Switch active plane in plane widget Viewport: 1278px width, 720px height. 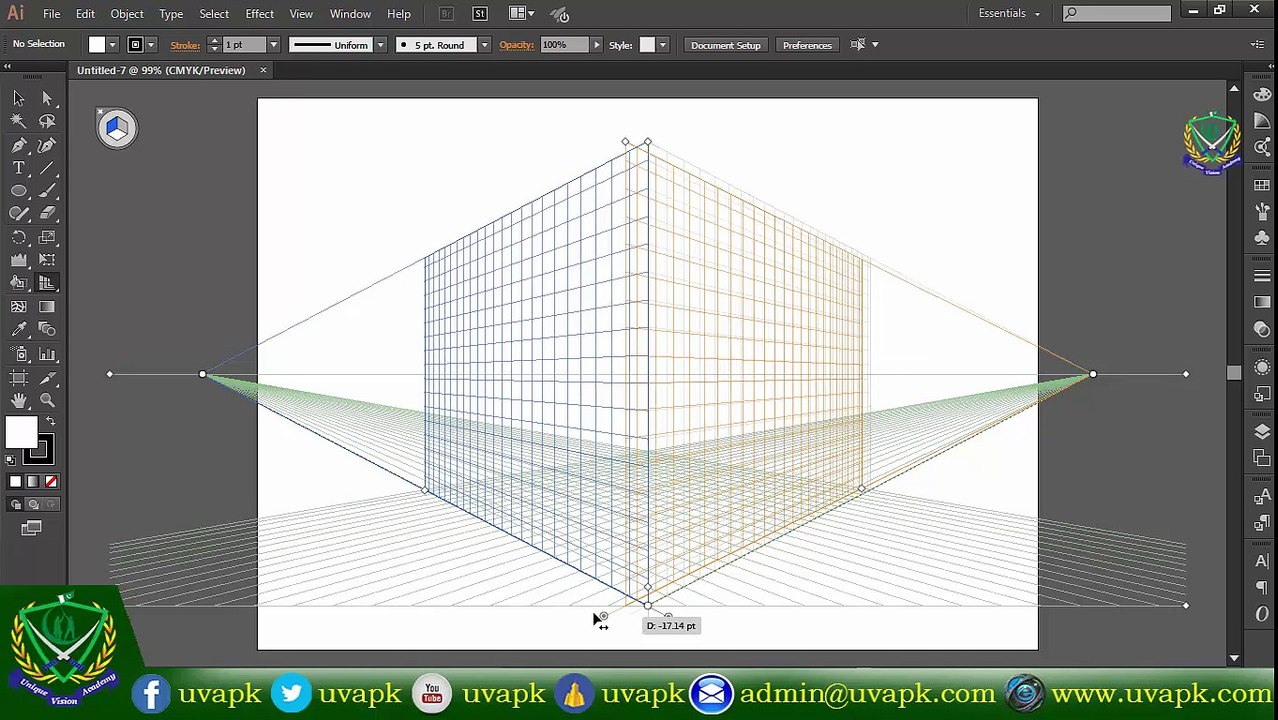(x=116, y=128)
